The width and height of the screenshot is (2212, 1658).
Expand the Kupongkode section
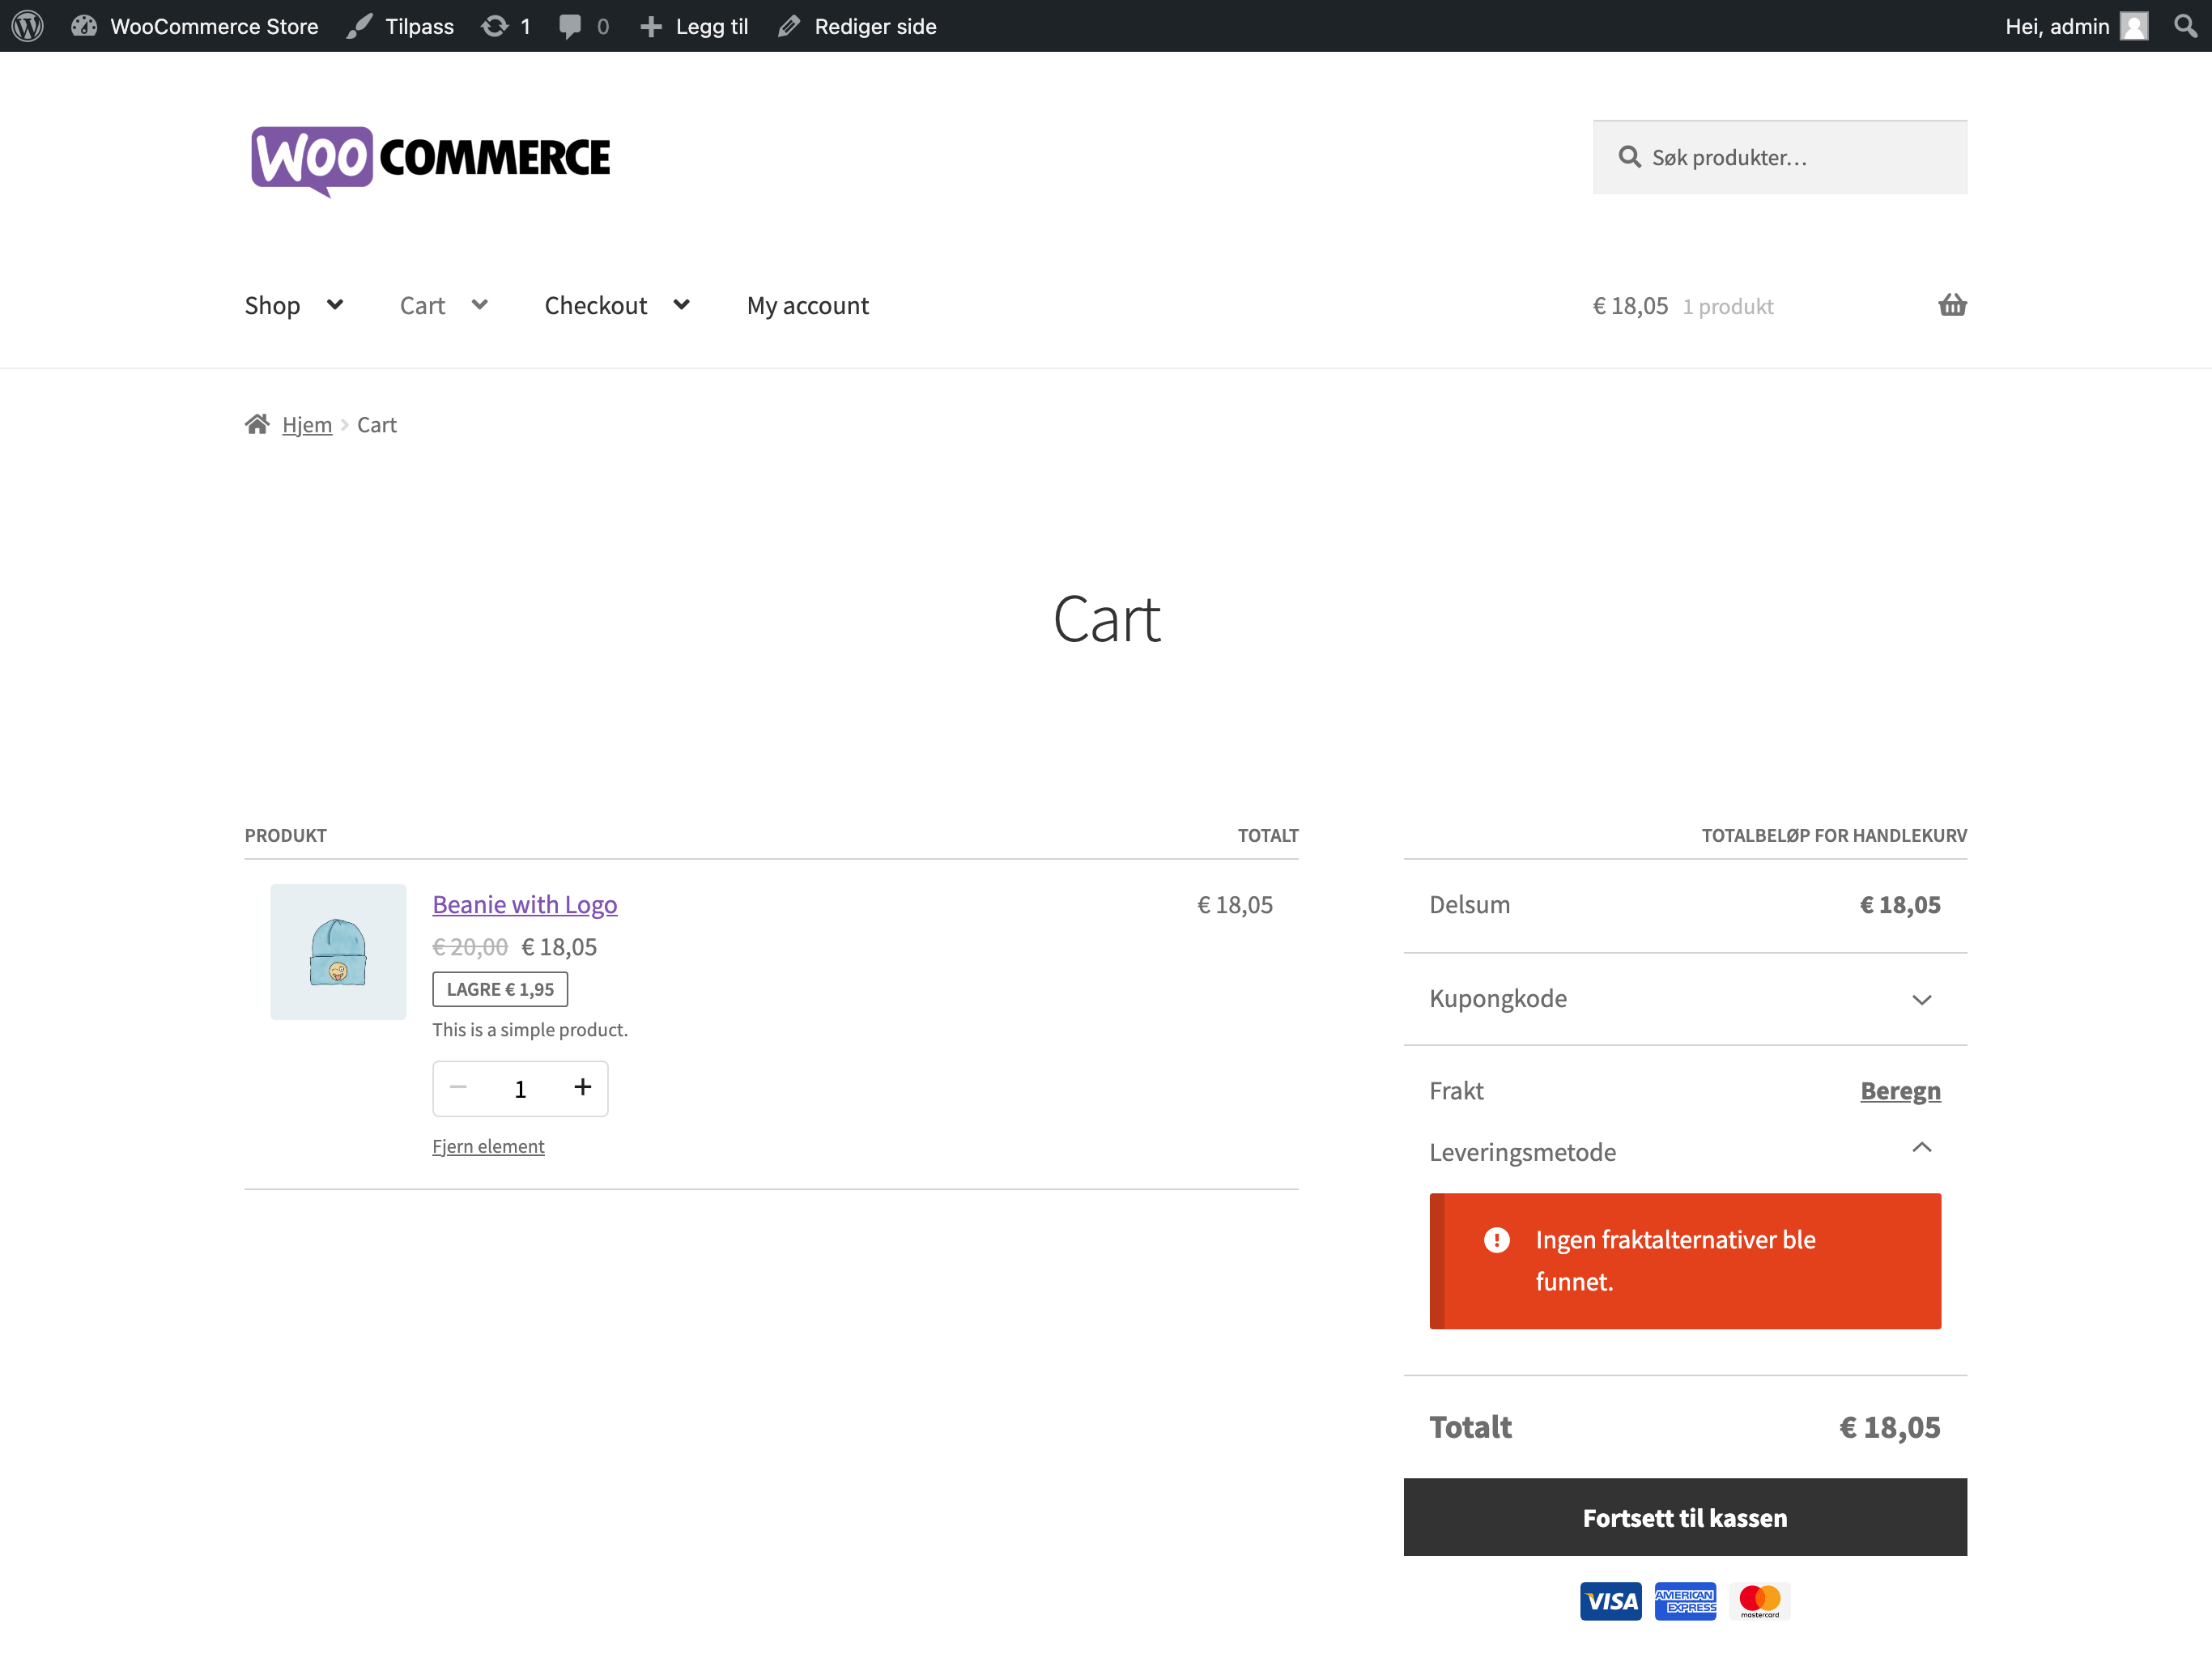pos(1685,999)
